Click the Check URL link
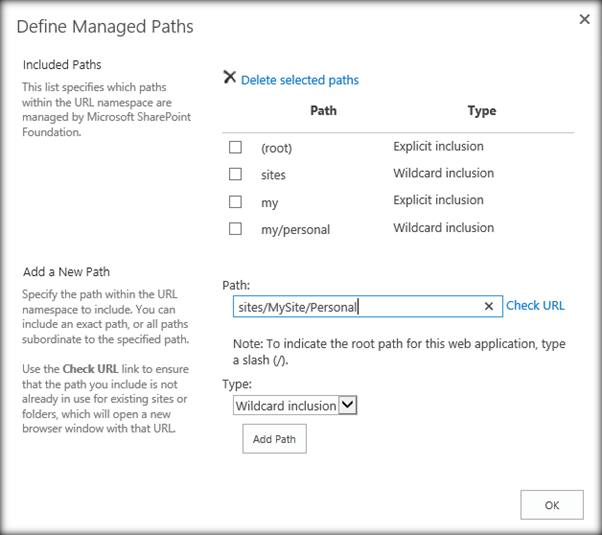 point(535,306)
